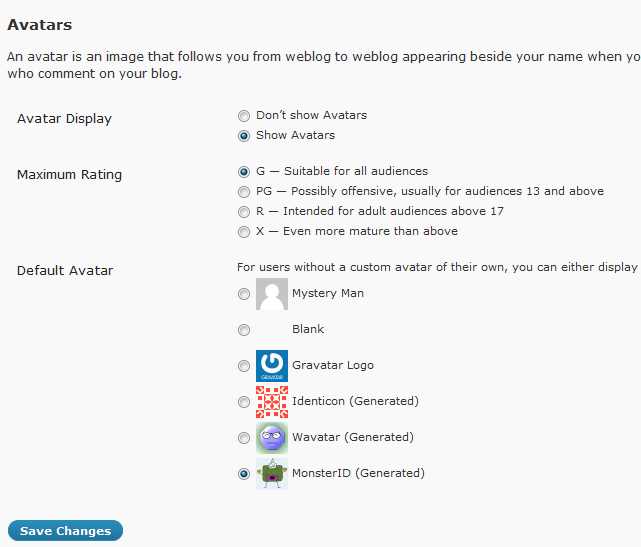This screenshot has height=547, width=641.
Task: Click the Mystery Man avatar image
Action: coord(271,294)
